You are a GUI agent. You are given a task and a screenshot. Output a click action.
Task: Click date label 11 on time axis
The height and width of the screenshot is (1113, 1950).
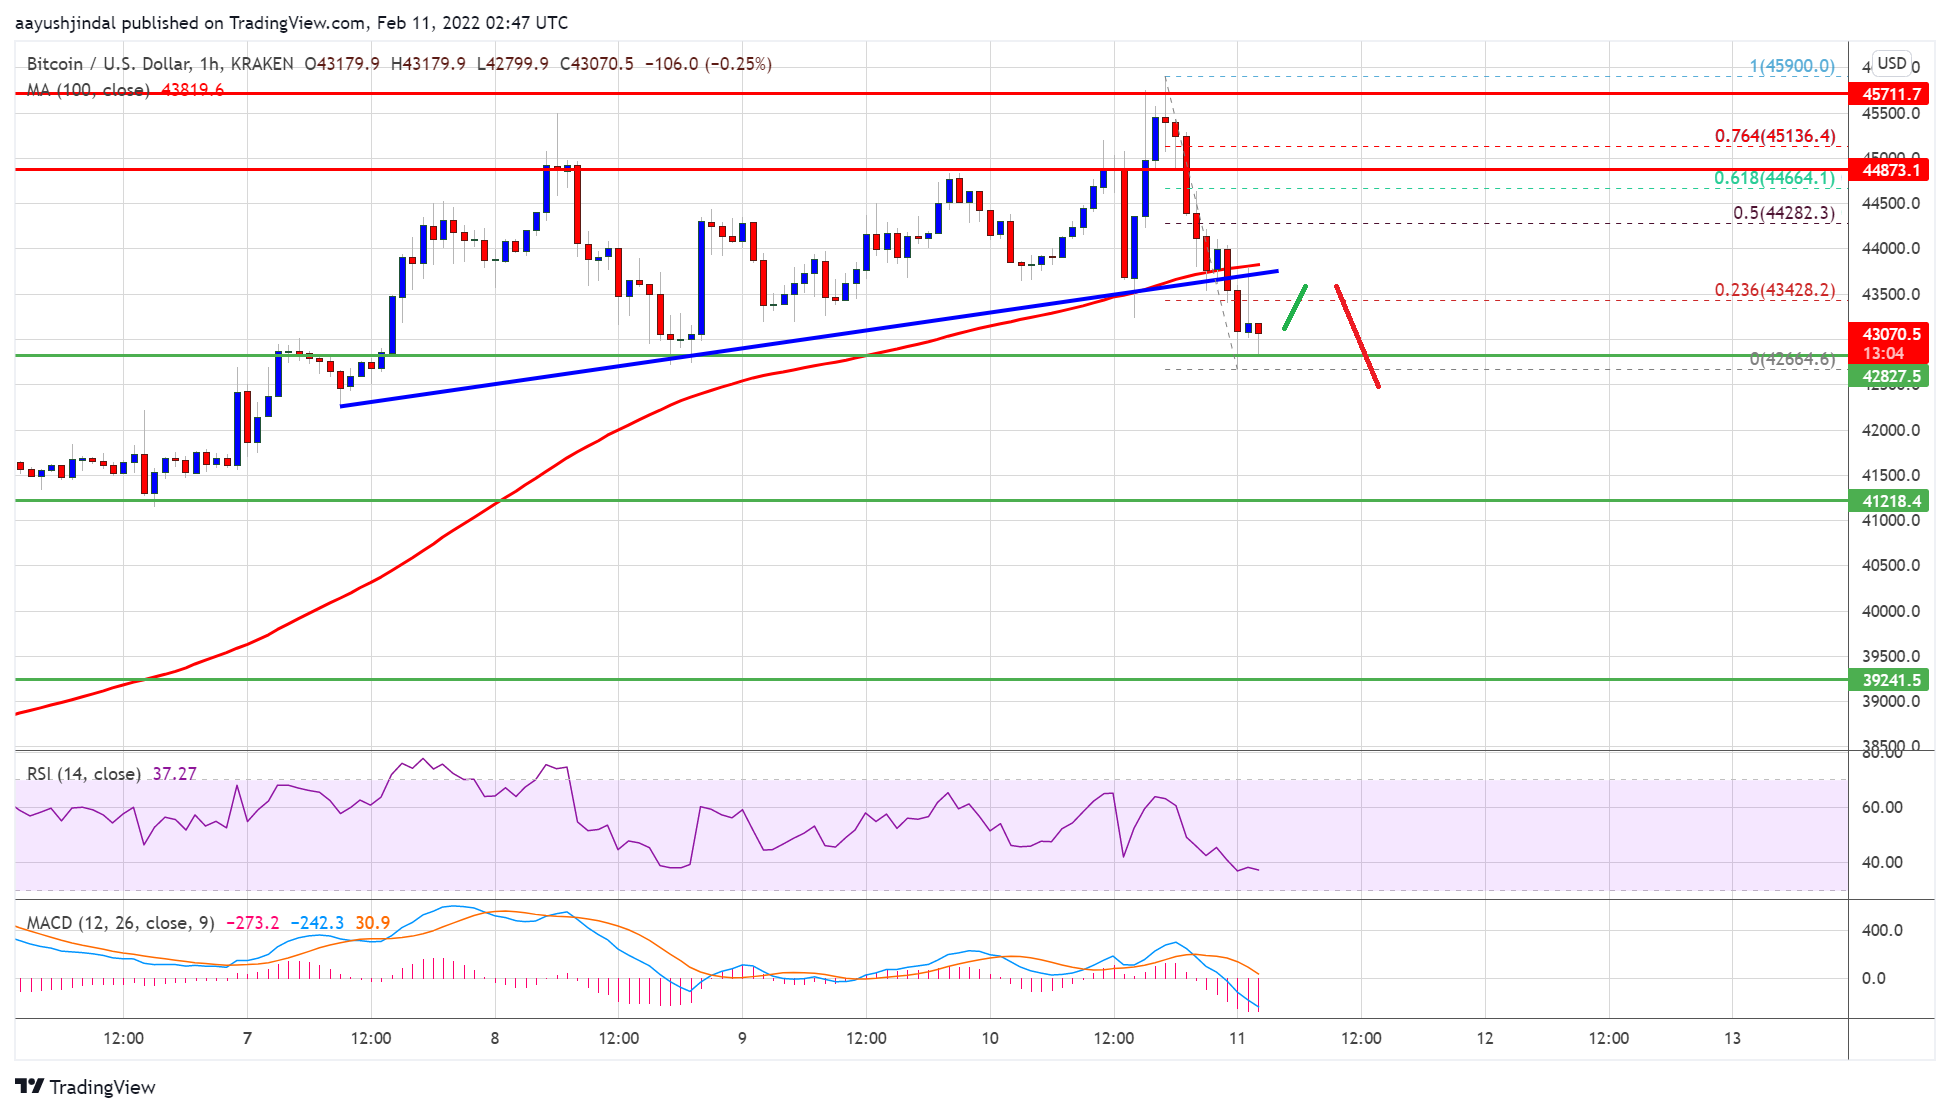pos(1237,1038)
